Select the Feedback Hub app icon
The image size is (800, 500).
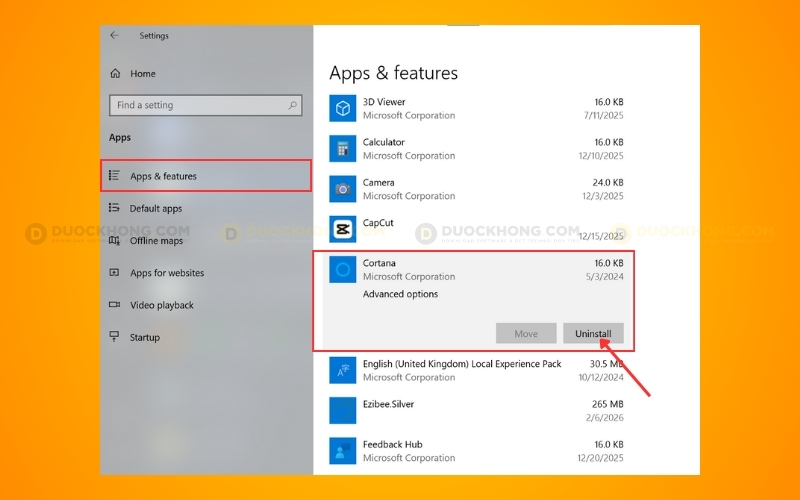(x=343, y=451)
